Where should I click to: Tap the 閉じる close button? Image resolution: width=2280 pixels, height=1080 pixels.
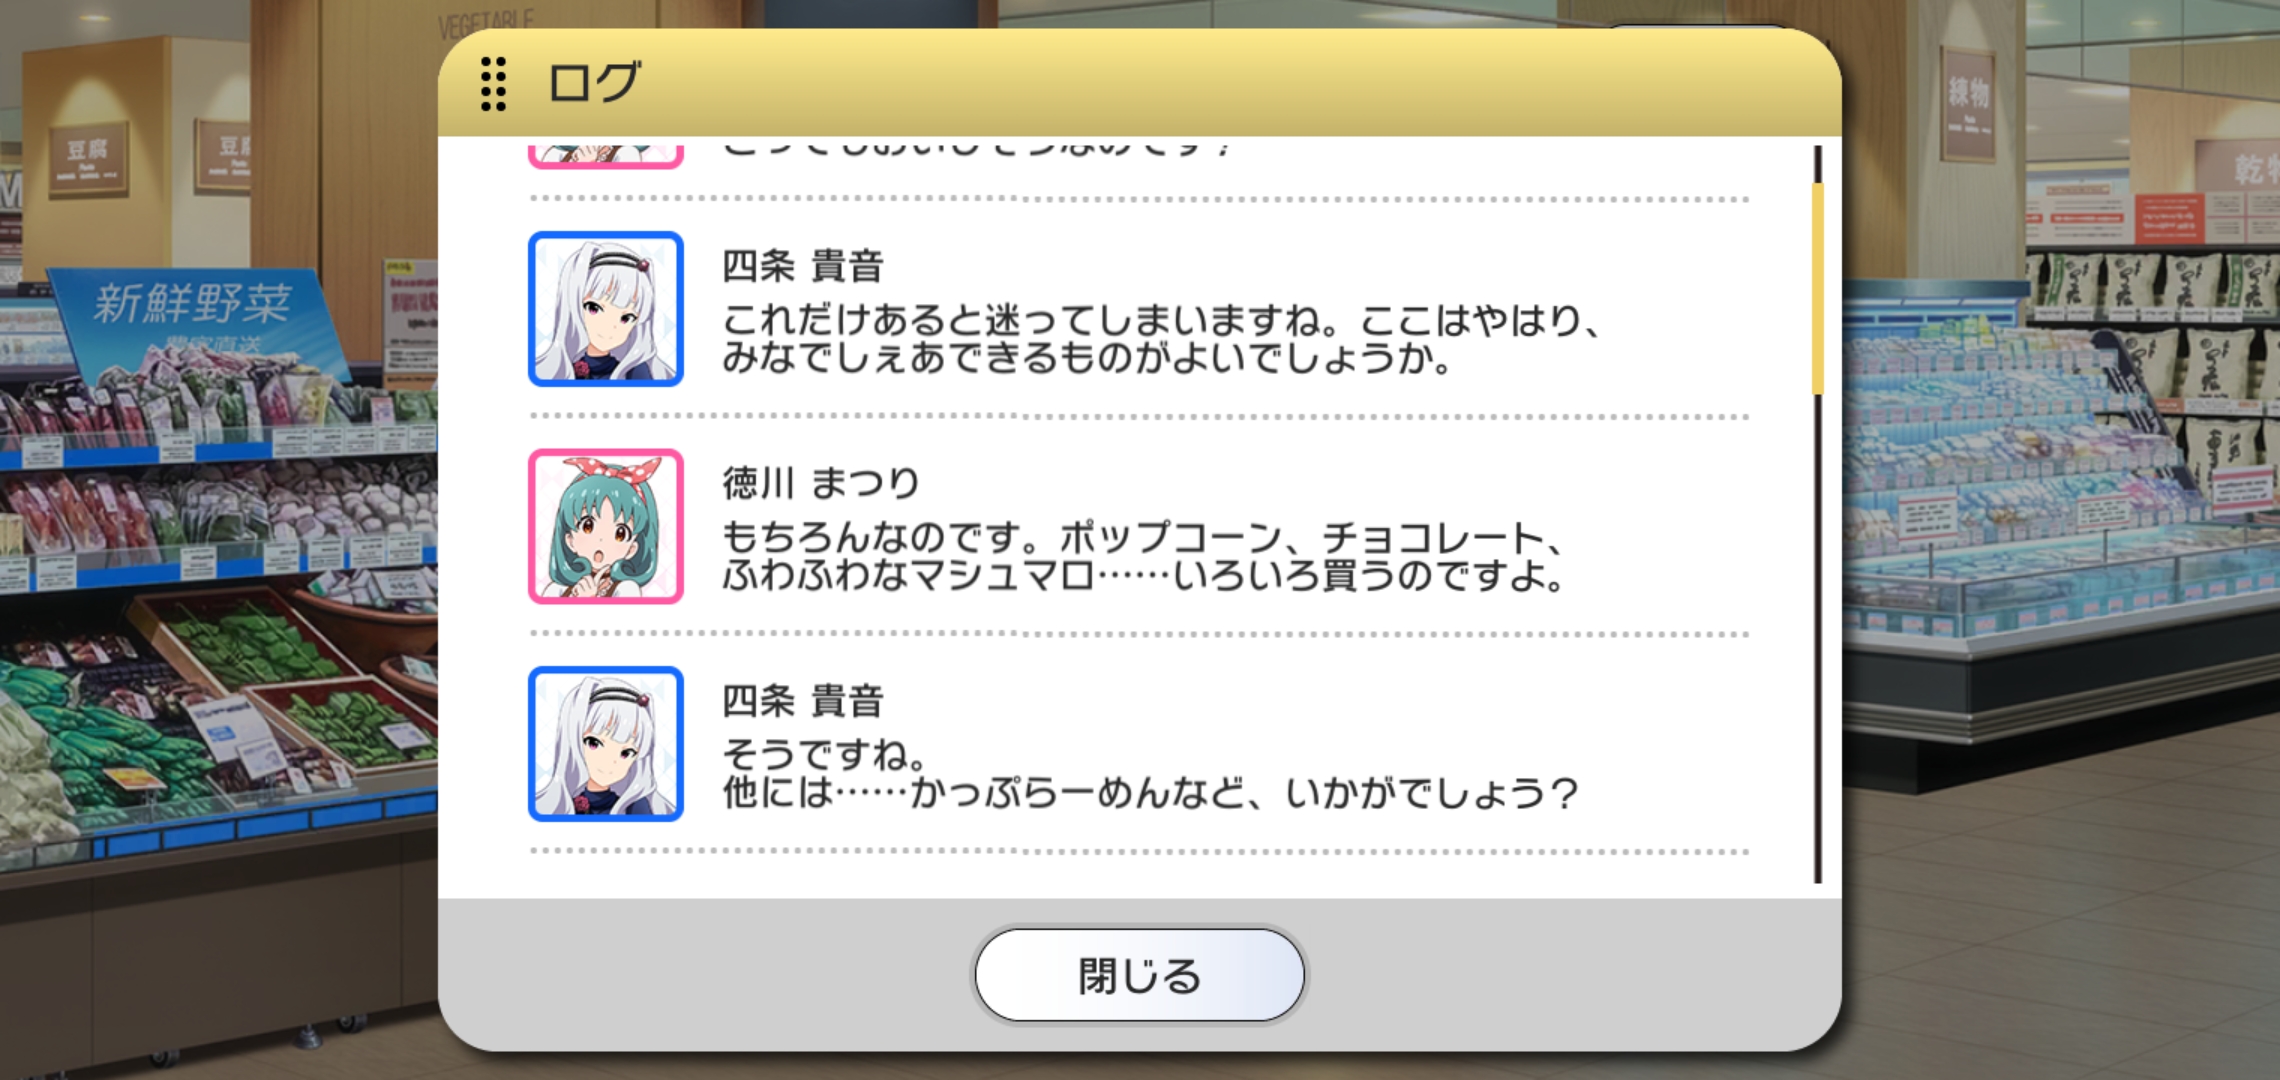point(1139,975)
